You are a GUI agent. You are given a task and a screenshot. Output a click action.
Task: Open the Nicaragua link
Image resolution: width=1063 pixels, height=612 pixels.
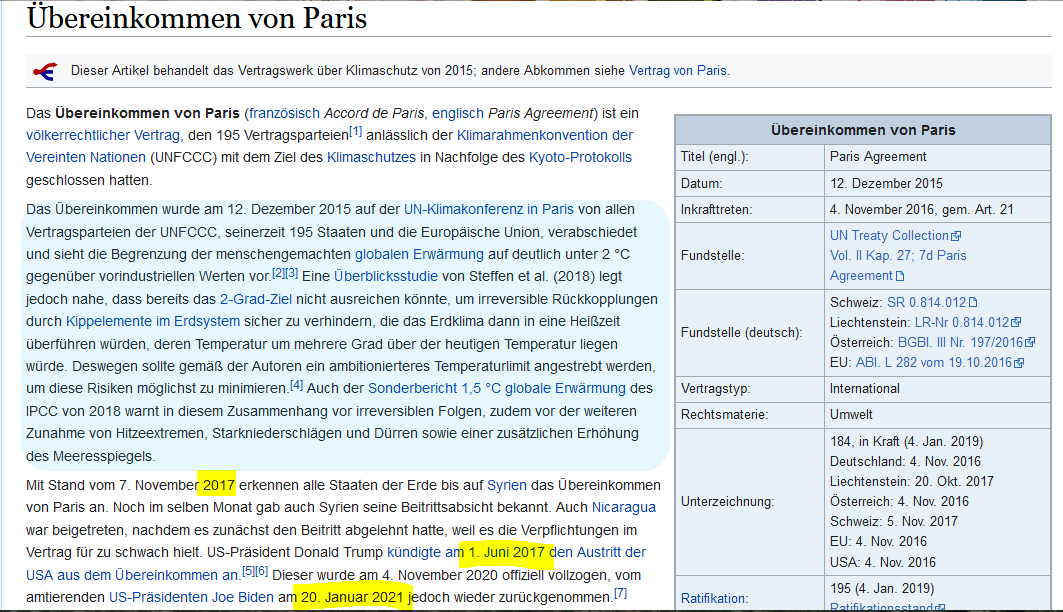click(x=624, y=508)
